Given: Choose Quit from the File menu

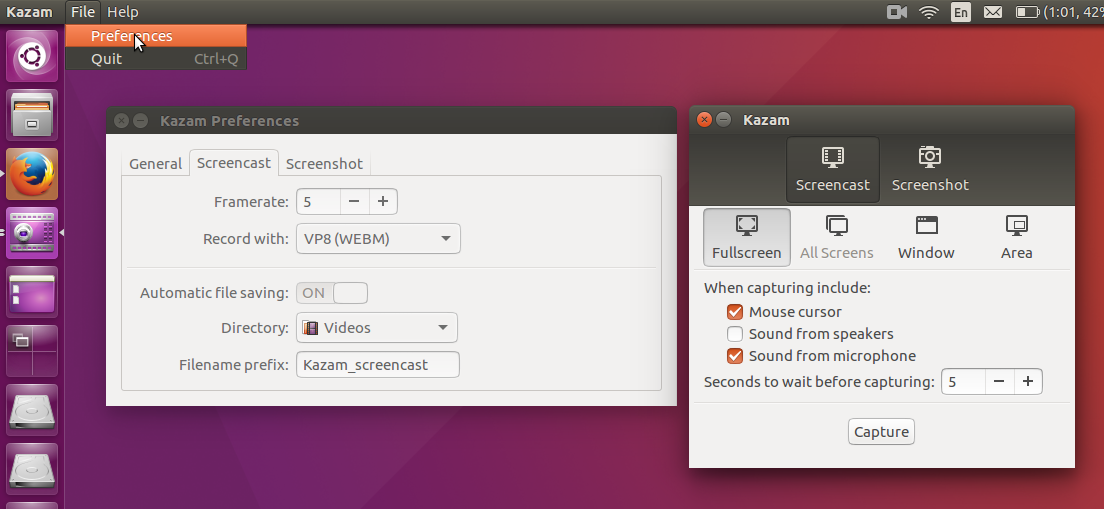Looking at the screenshot, I should [x=156, y=58].
